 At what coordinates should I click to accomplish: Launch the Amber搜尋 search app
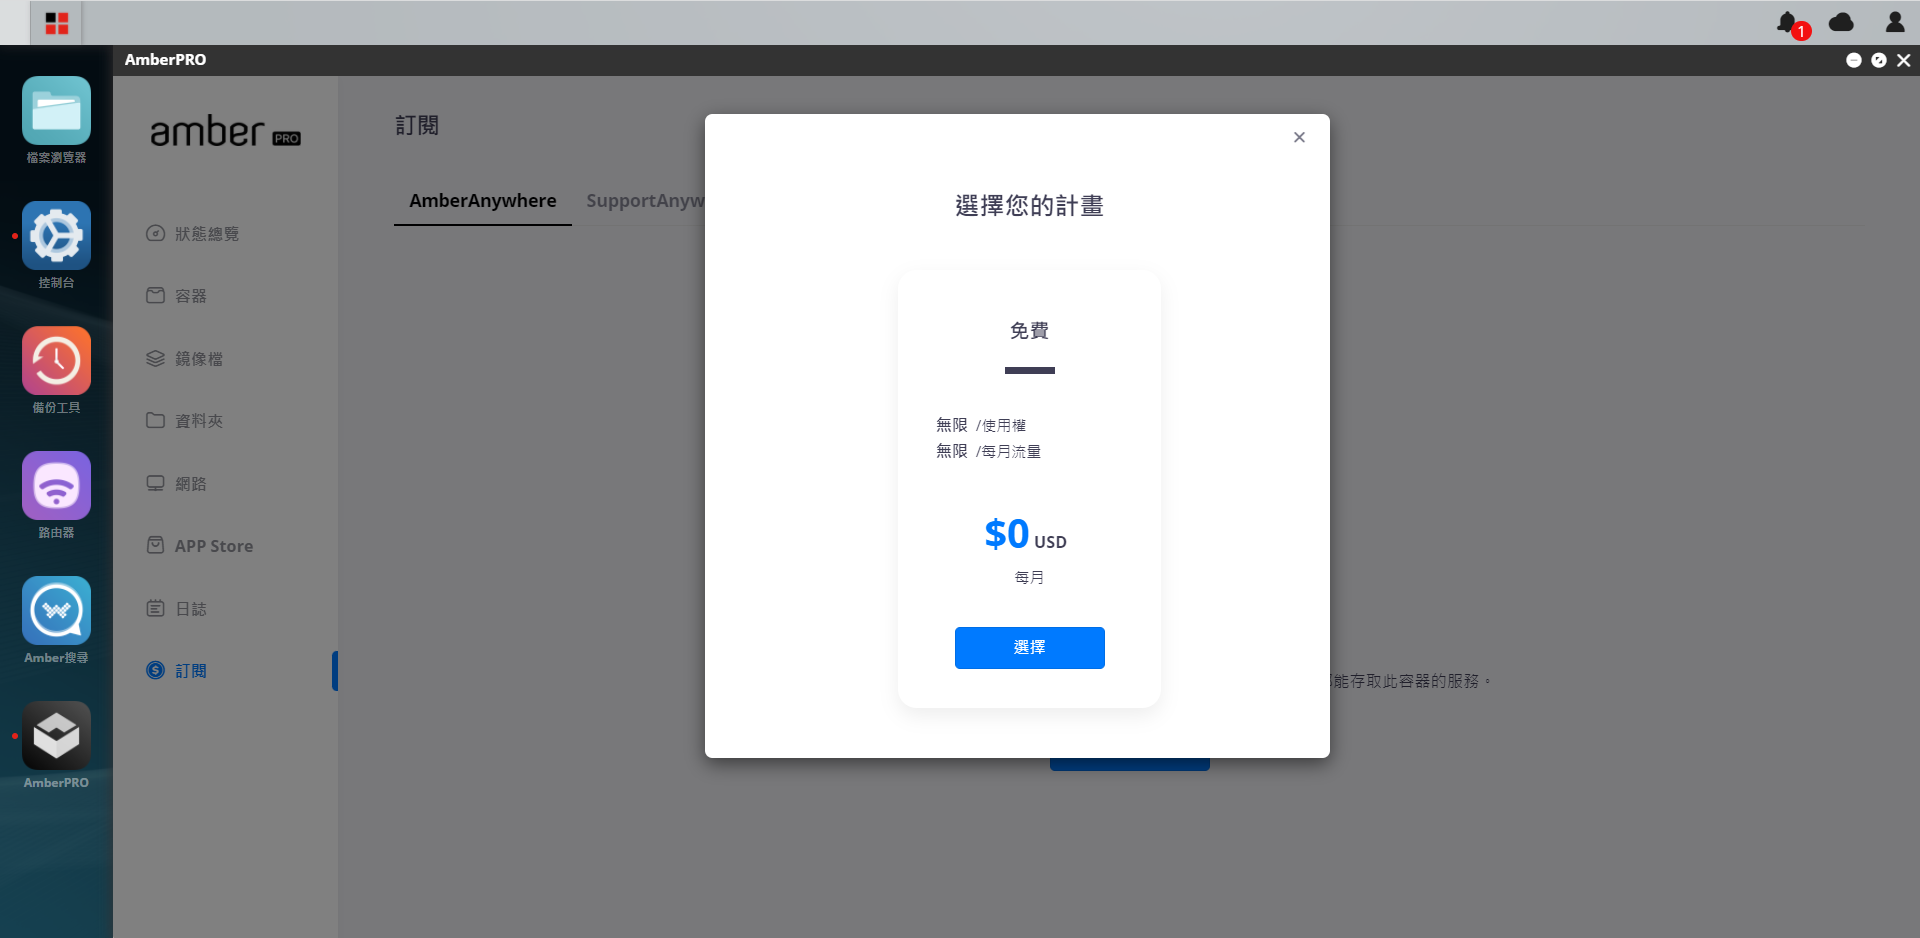[56, 611]
